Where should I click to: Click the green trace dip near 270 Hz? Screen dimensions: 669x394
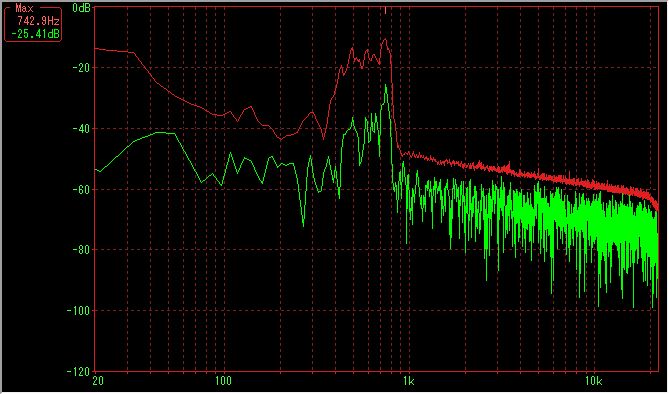(303, 225)
